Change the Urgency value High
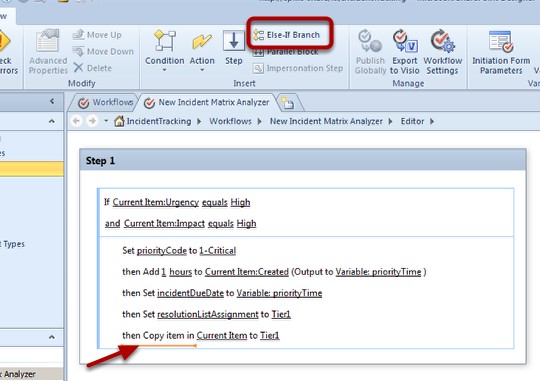Viewport: 540px width, 381px height. pyautogui.click(x=240, y=203)
